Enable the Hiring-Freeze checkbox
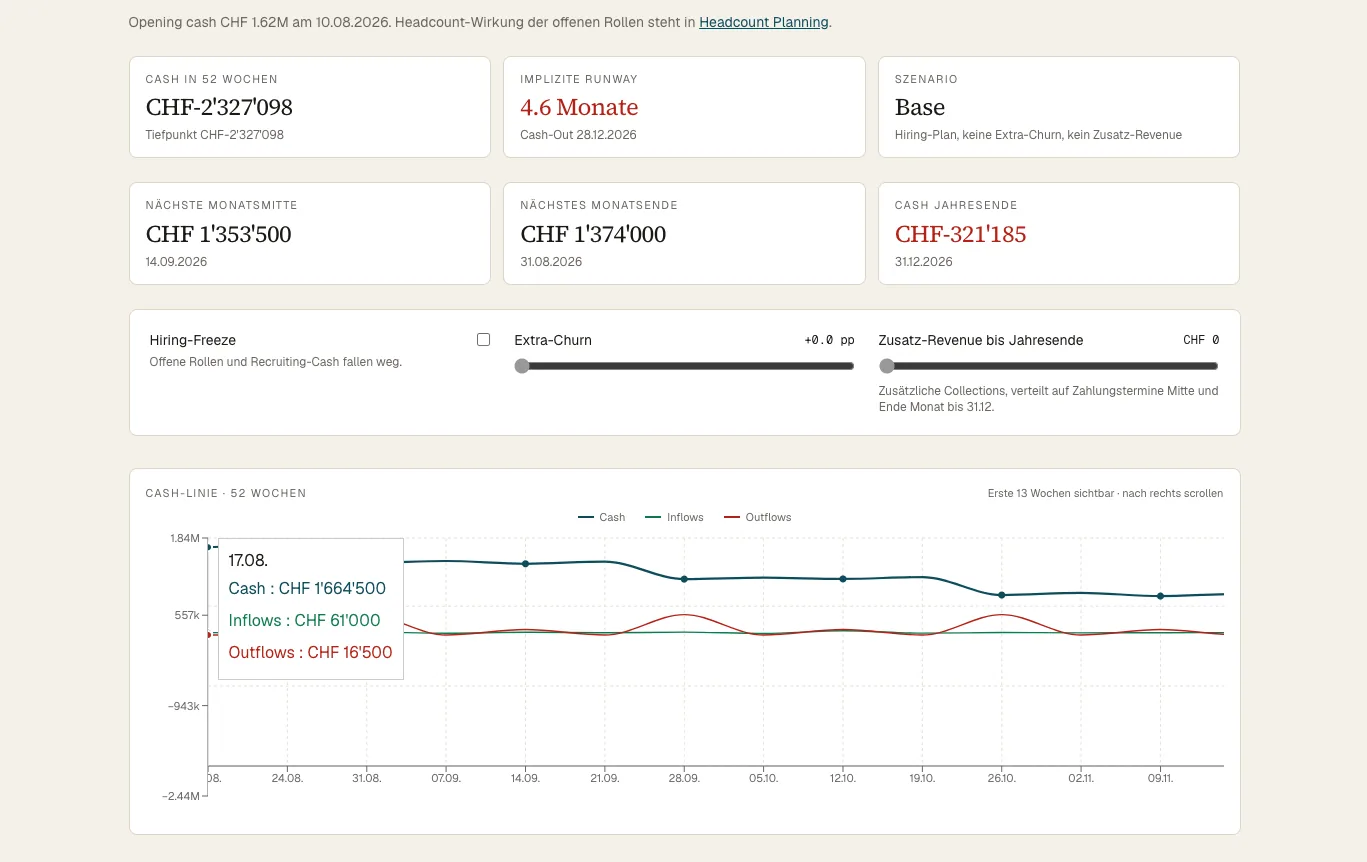 484,340
